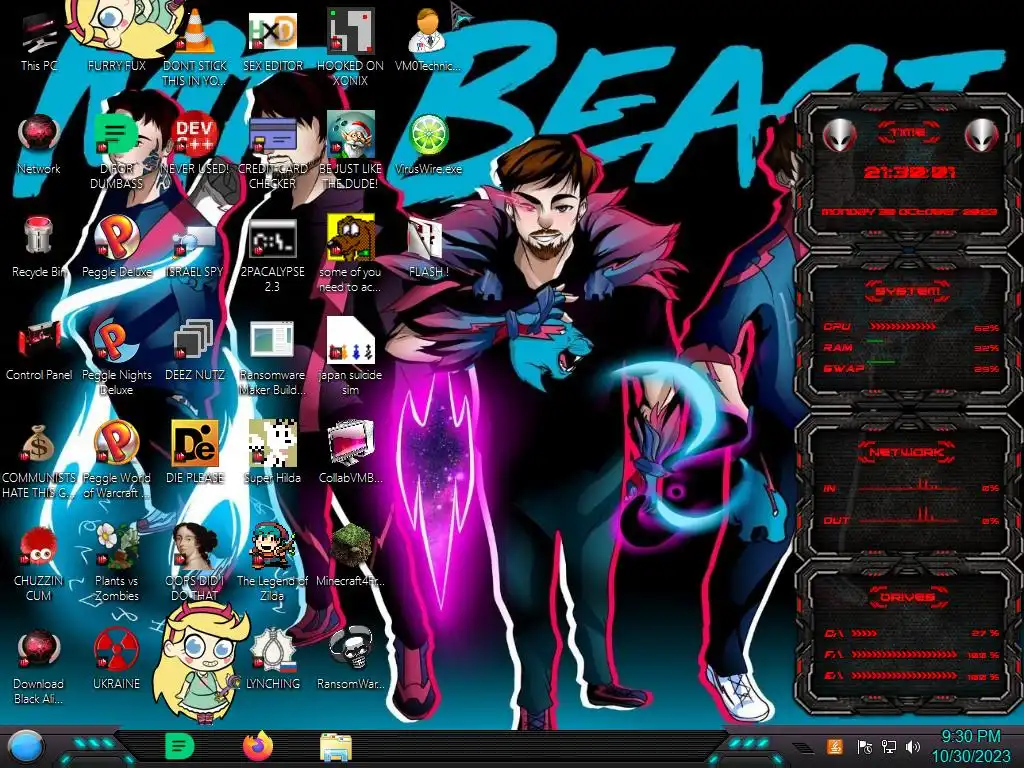Open the CollabVMB... monitor icon
This screenshot has height=768, width=1024.
pos(350,452)
